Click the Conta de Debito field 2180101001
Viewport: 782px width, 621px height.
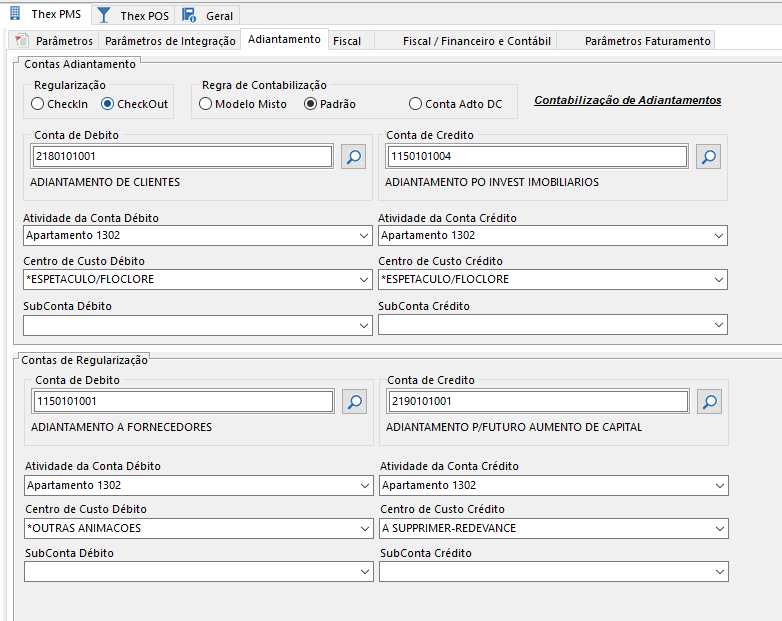pyautogui.click(x=182, y=157)
